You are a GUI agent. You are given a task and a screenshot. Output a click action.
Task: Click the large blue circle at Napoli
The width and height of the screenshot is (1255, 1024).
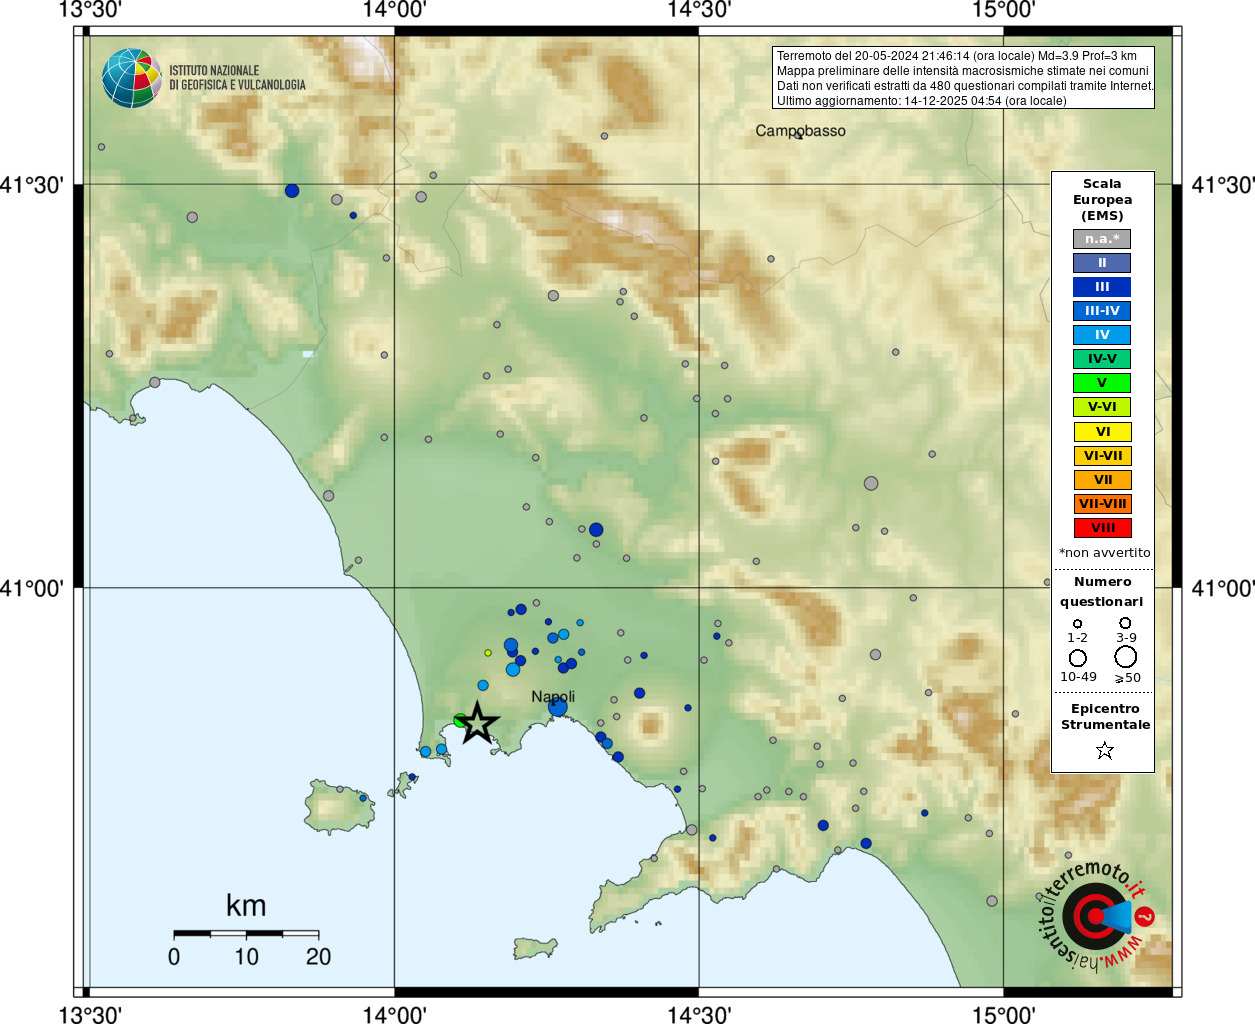coord(558,707)
